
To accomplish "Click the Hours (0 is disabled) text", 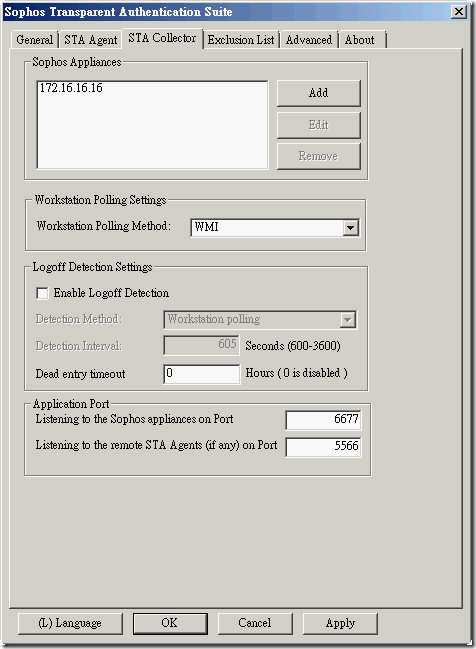I will click(x=297, y=373).
